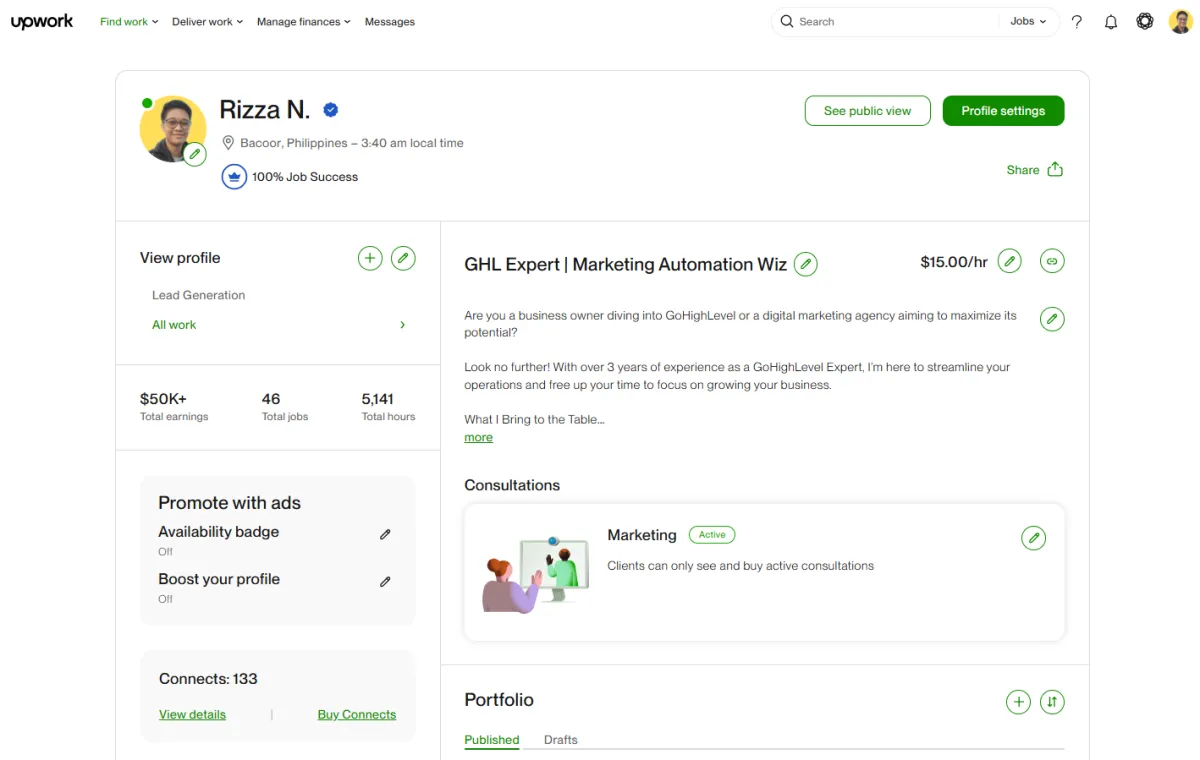
Task: Expand the Find work dropdown menu
Action: (x=129, y=22)
